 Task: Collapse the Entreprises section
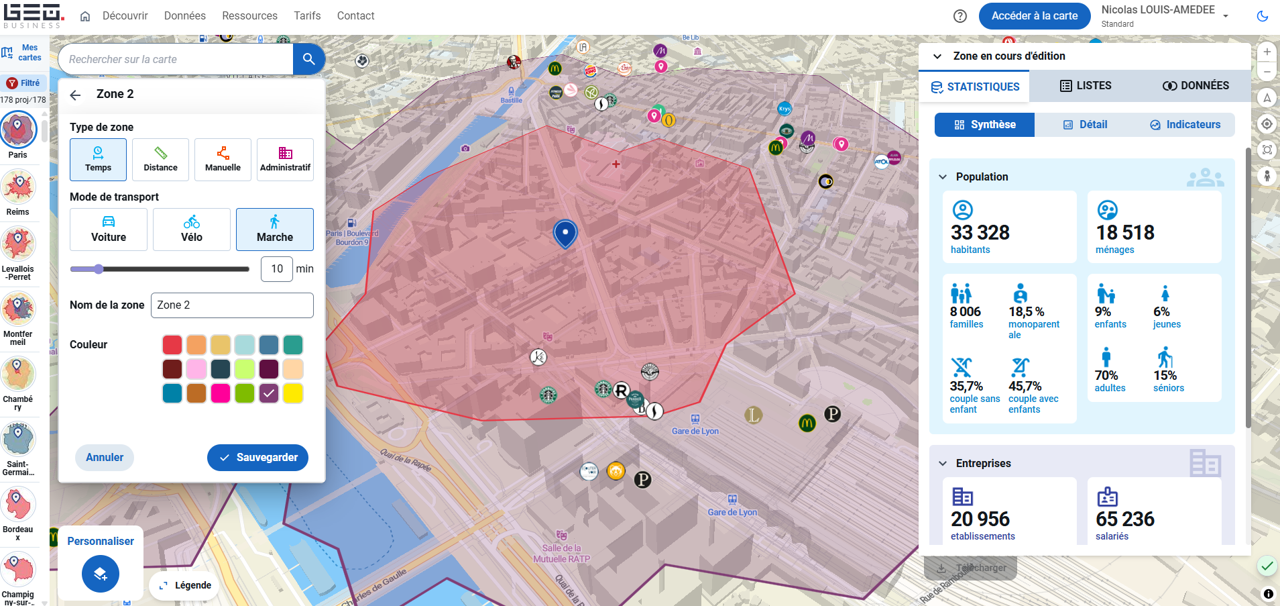[943, 464]
